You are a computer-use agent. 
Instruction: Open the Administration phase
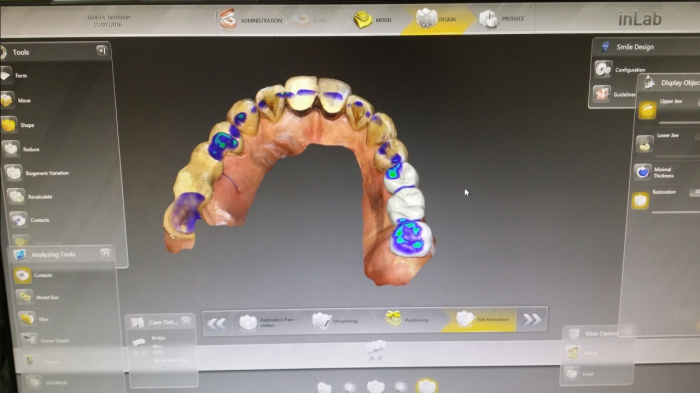[x=251, y=20]
